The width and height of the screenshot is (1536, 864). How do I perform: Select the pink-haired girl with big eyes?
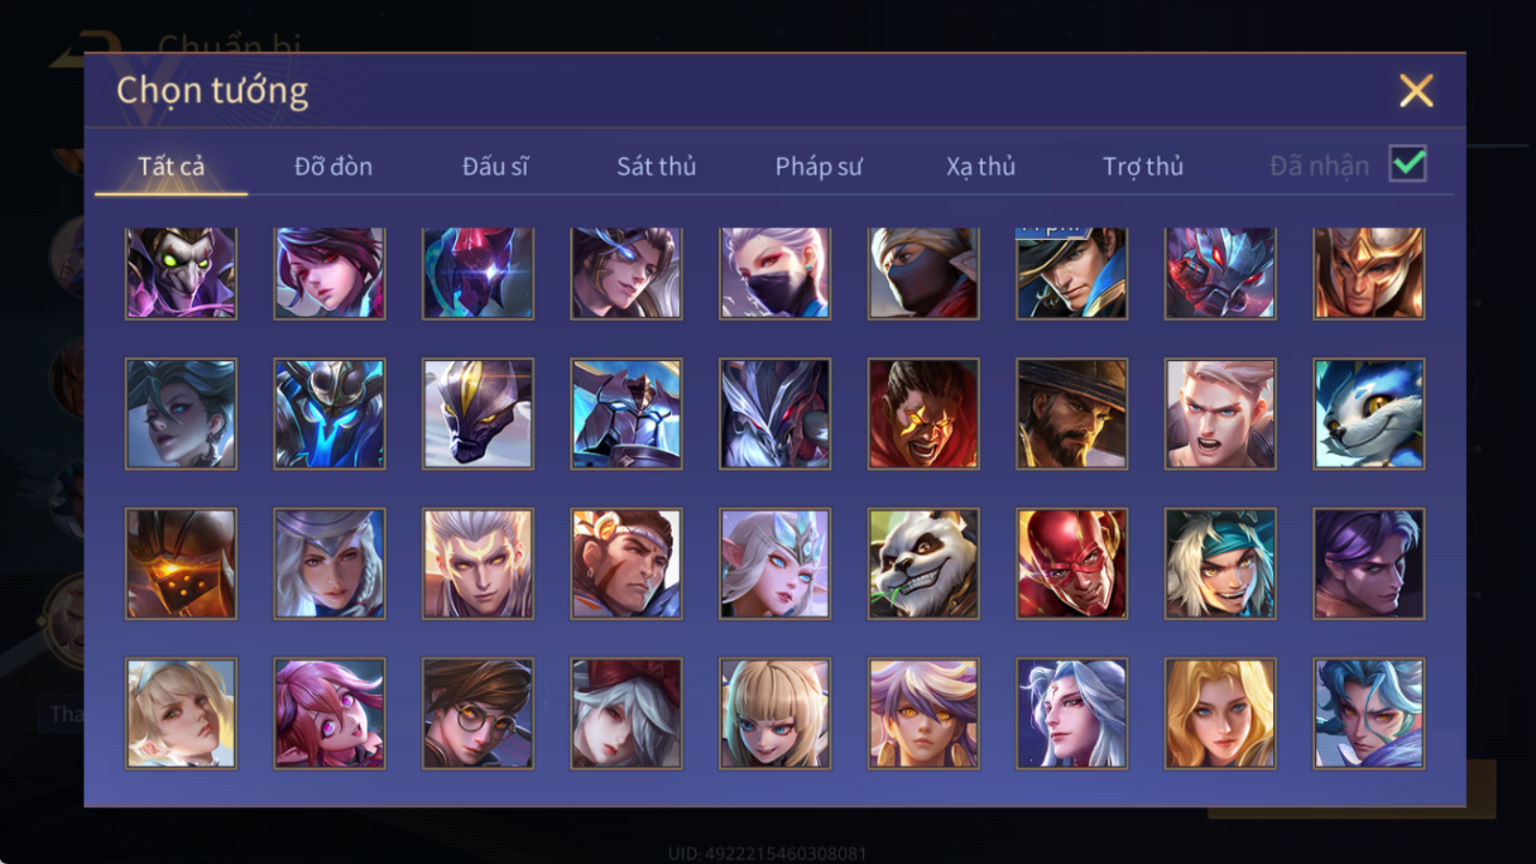329,713
